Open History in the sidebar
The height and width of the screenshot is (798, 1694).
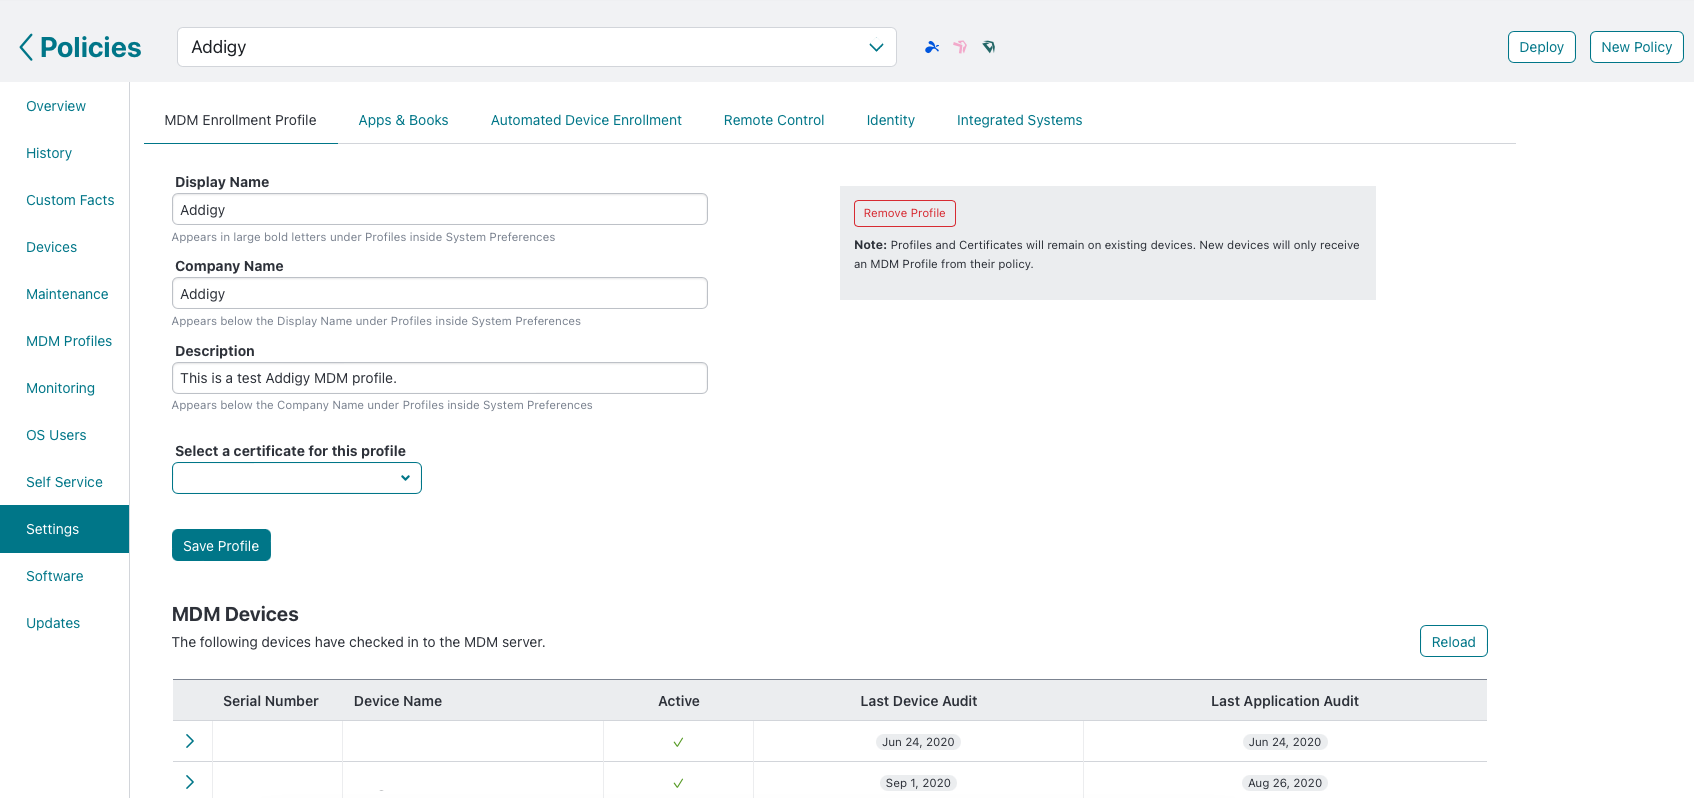(x=49, y=153)
